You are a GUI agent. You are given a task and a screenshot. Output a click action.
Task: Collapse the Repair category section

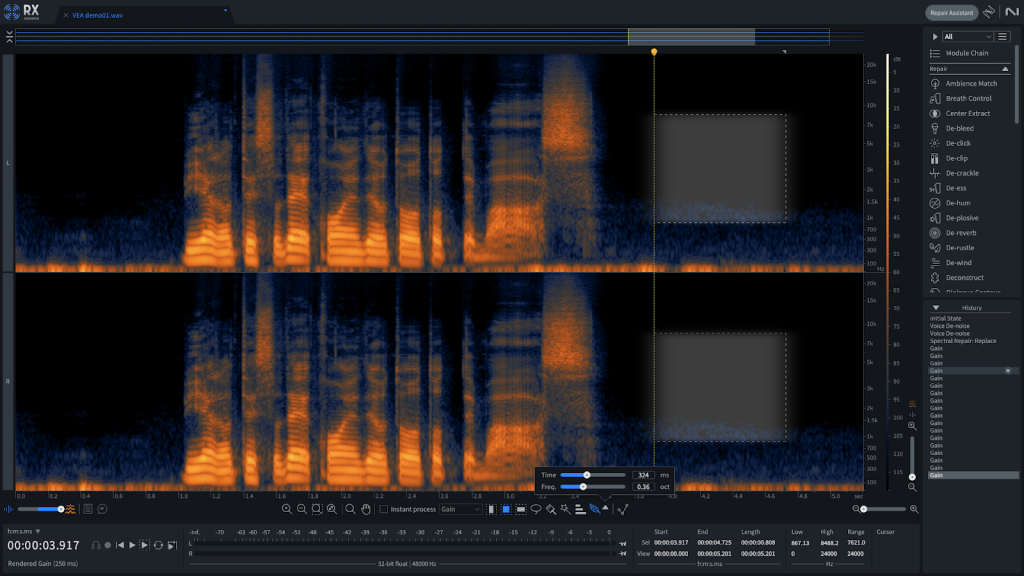tap(1005, 68)
